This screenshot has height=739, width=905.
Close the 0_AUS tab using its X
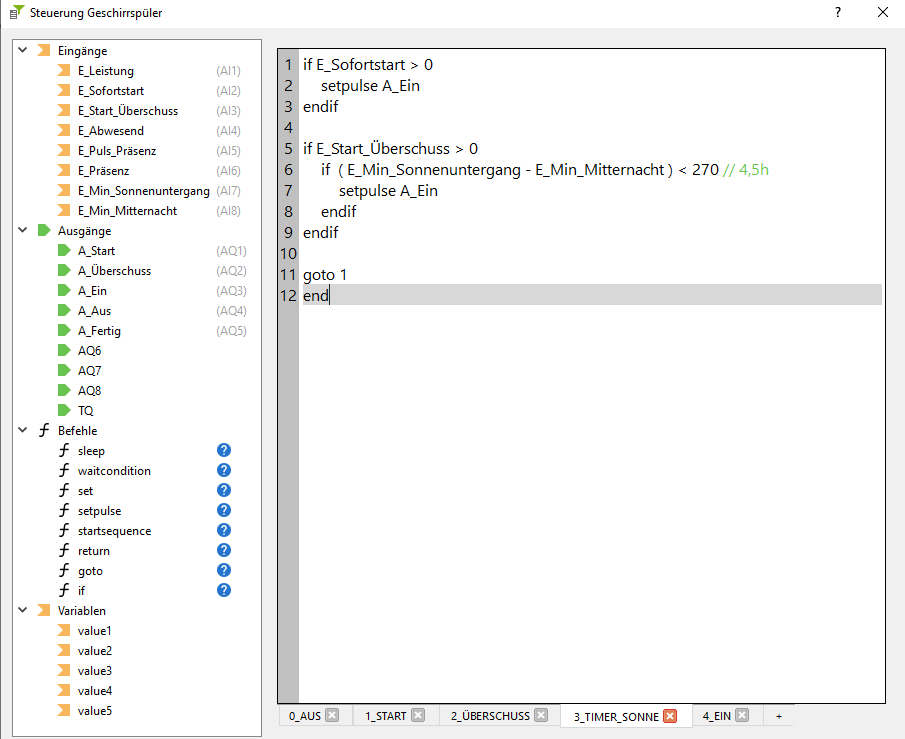click(332, 716)
